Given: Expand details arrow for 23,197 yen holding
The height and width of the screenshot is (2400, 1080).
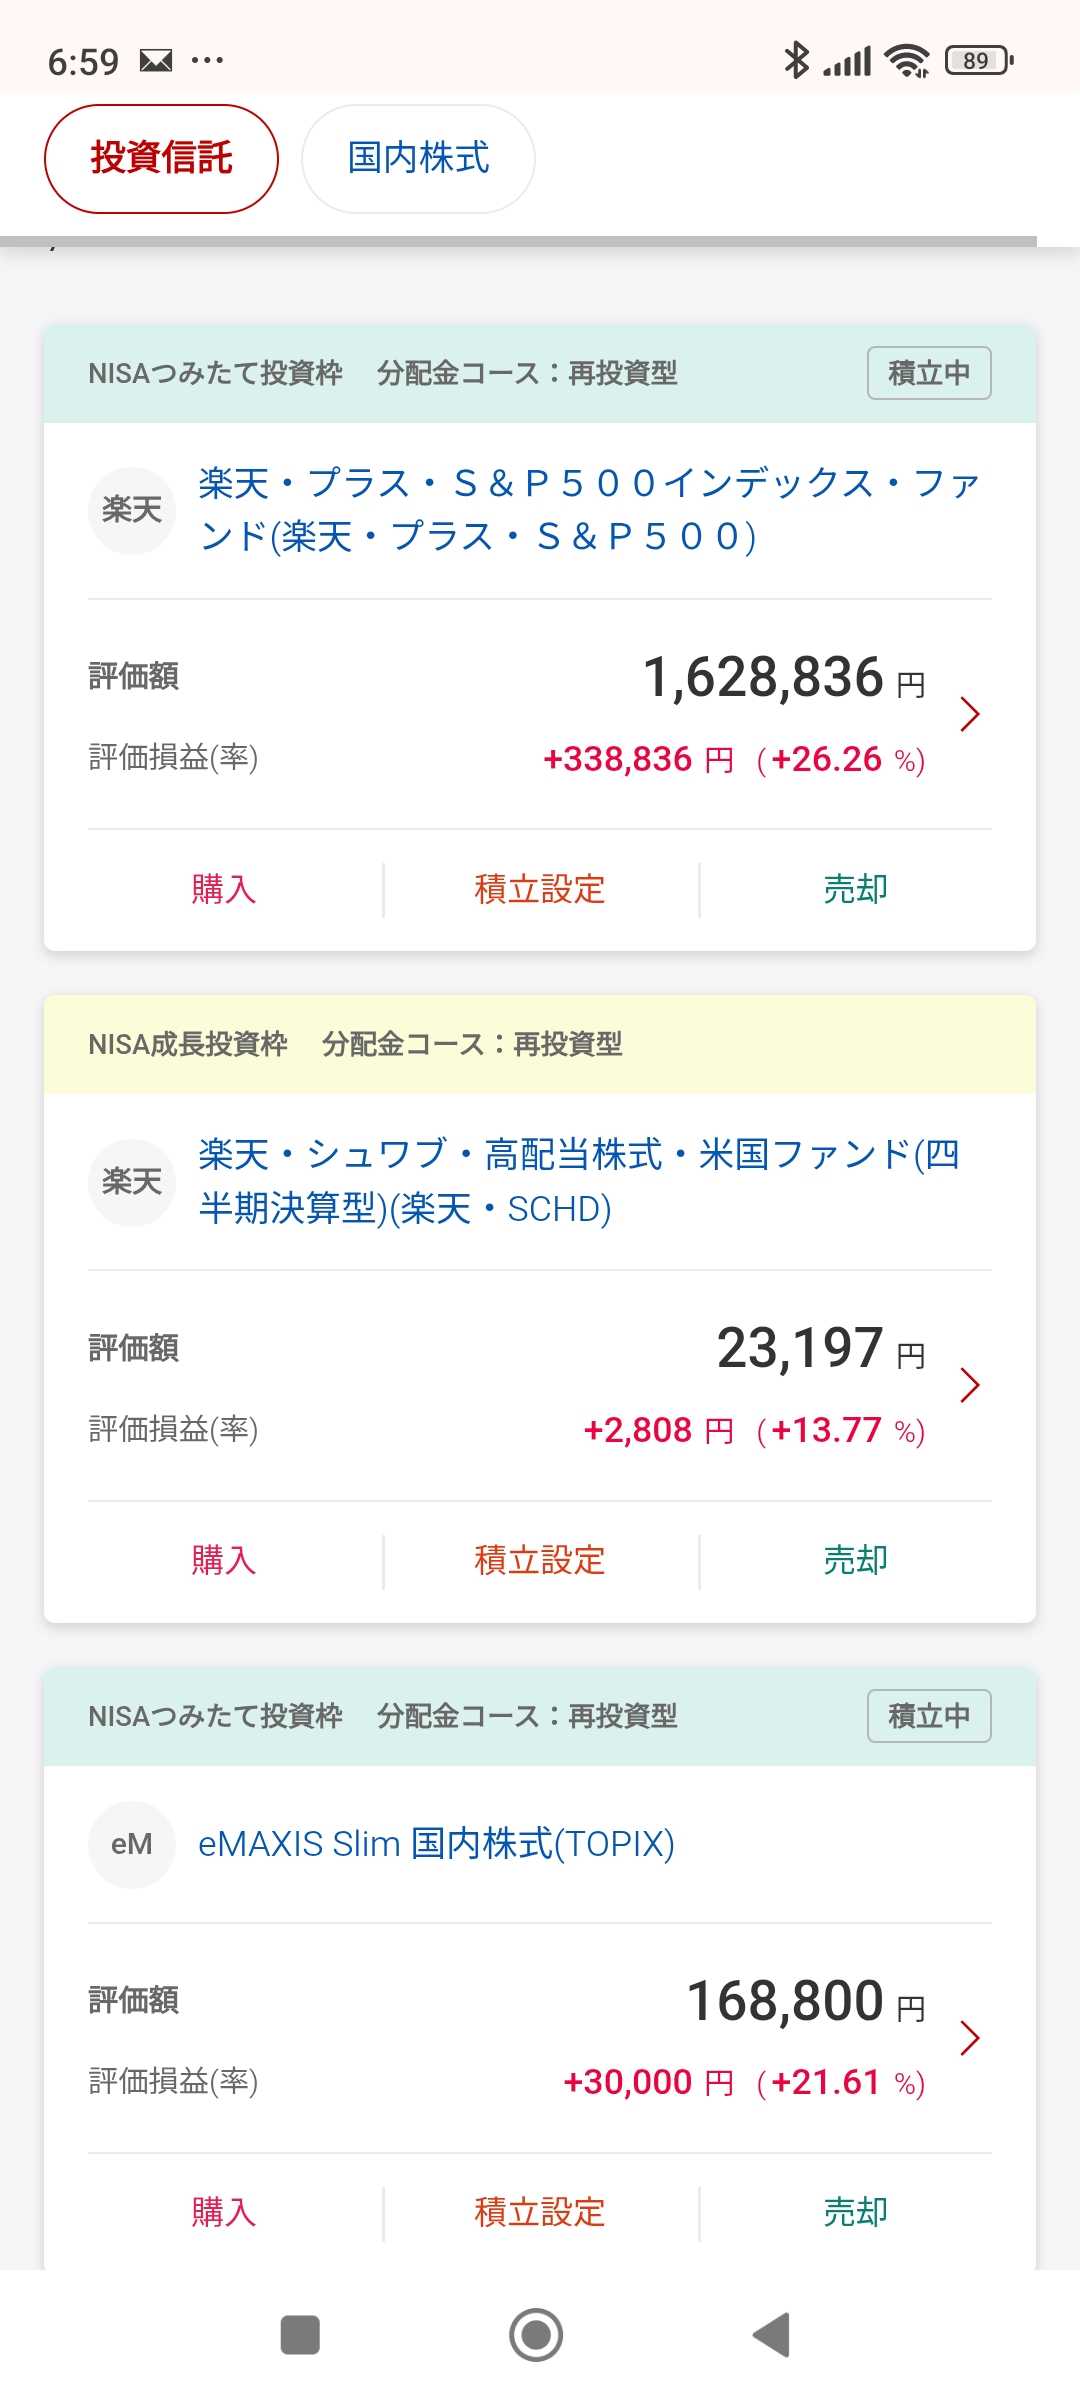Looking at the screenshot, I should (x=969, y=1386).
